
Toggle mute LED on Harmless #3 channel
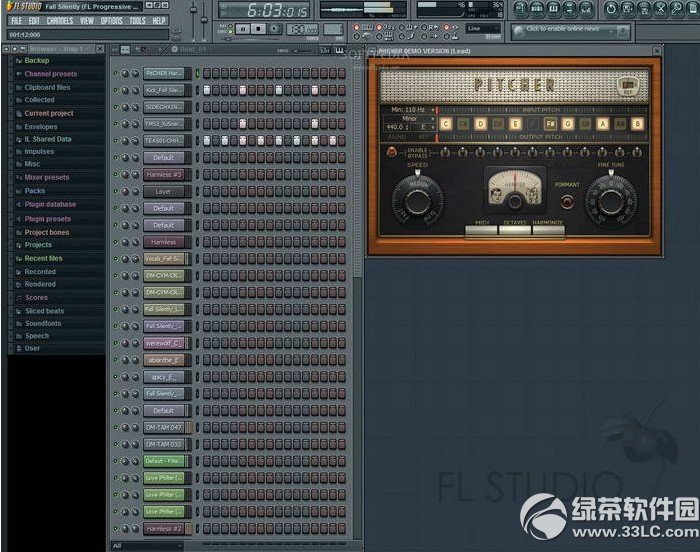click(x=116, y=174)
